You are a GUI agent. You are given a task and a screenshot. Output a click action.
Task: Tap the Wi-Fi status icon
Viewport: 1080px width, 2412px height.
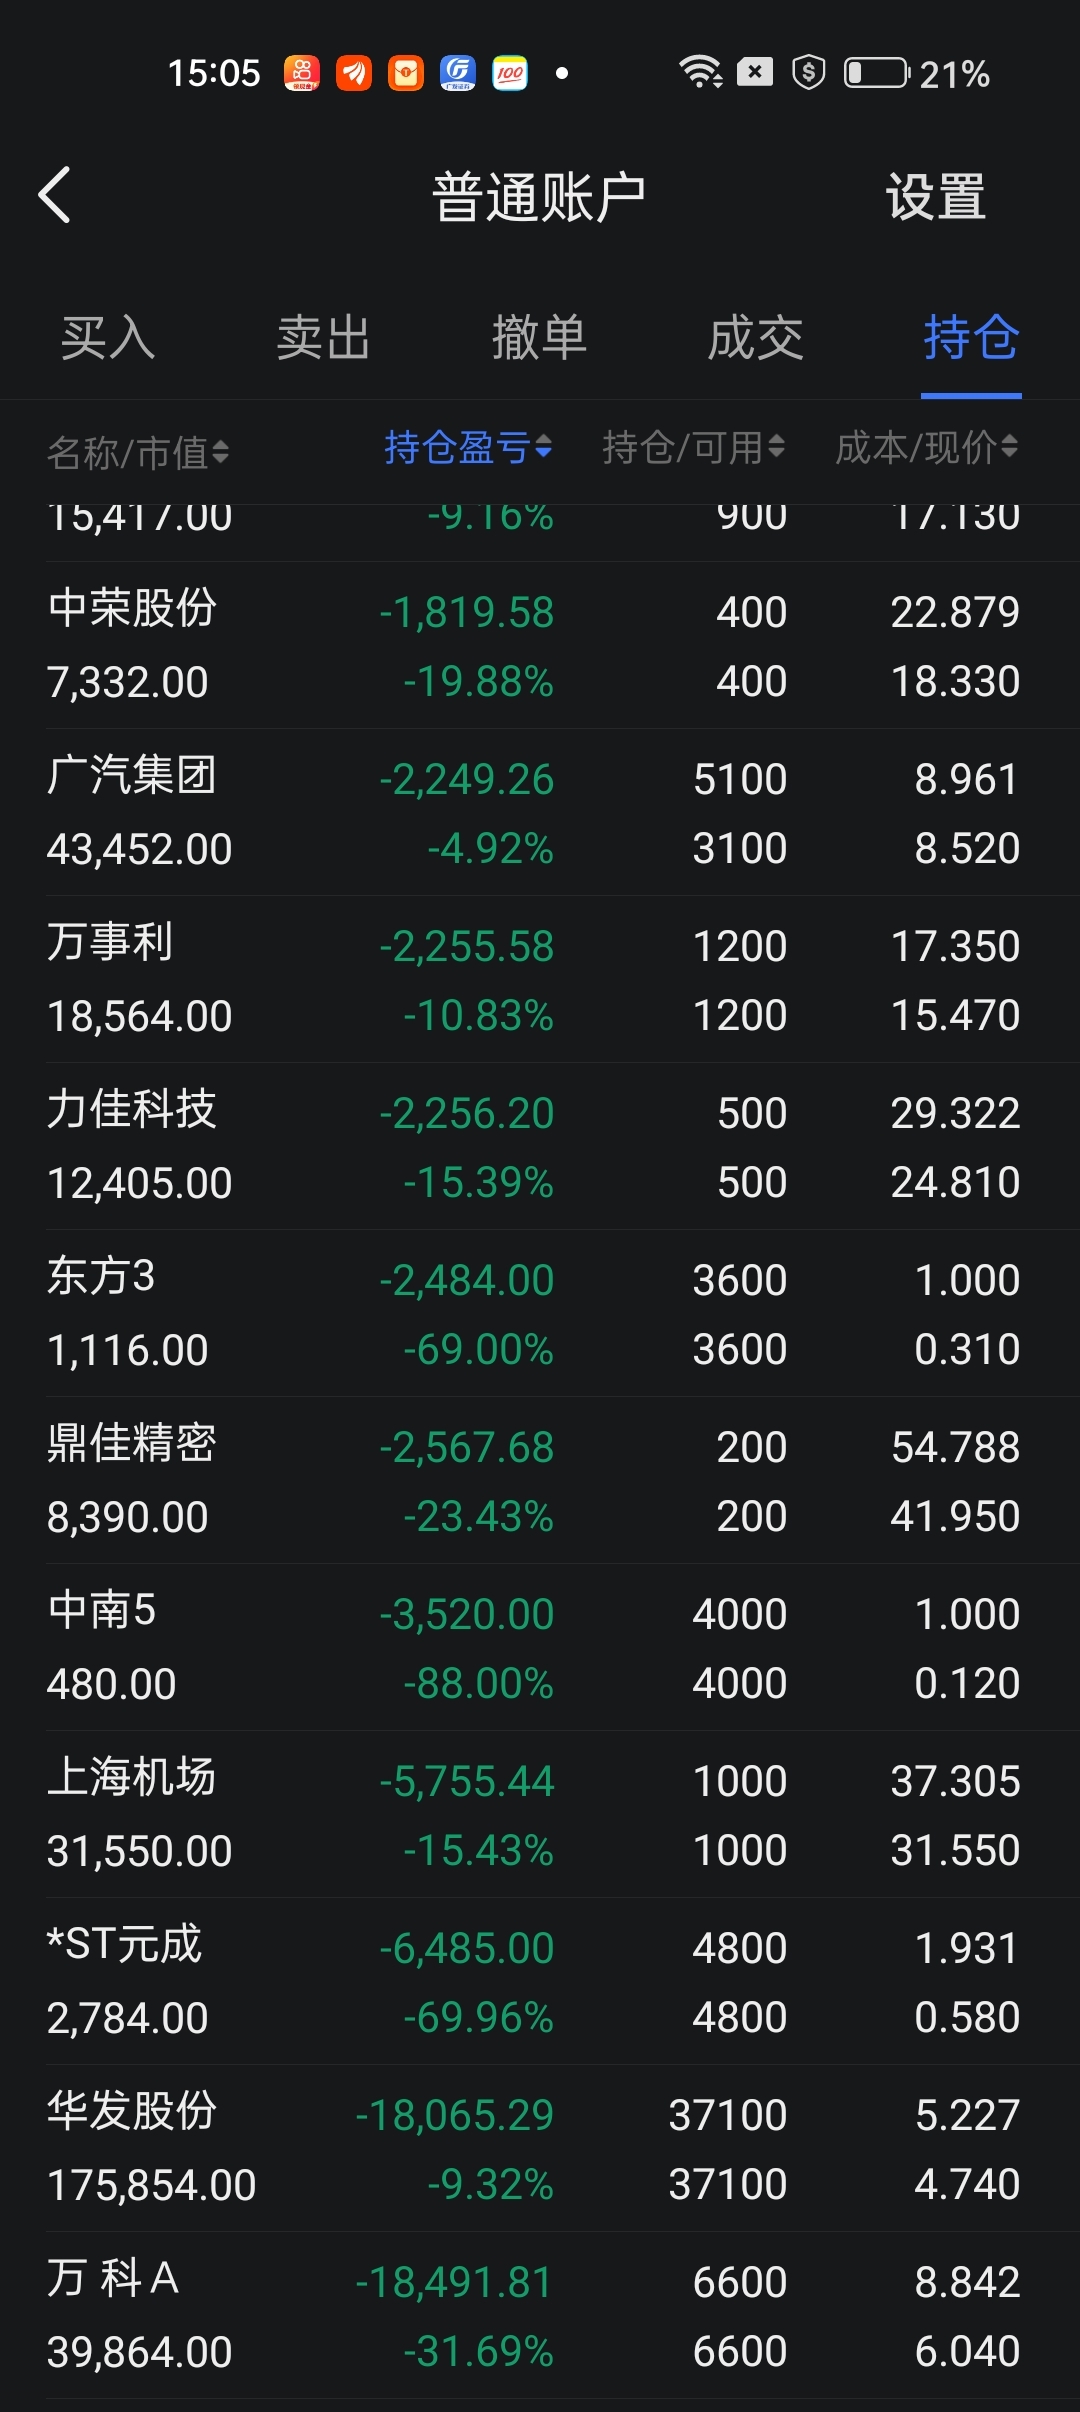tap(700, 73)
